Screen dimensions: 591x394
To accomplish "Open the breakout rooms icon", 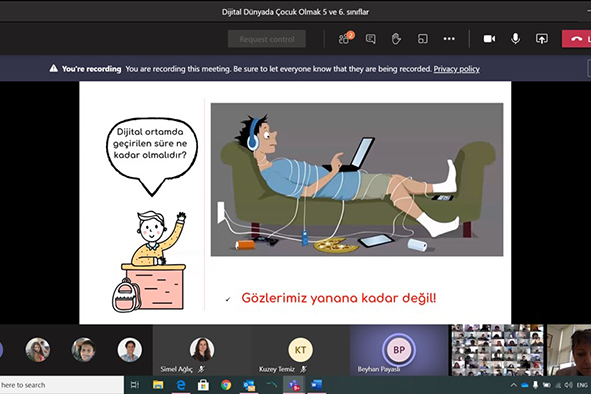I will (423, 38).
